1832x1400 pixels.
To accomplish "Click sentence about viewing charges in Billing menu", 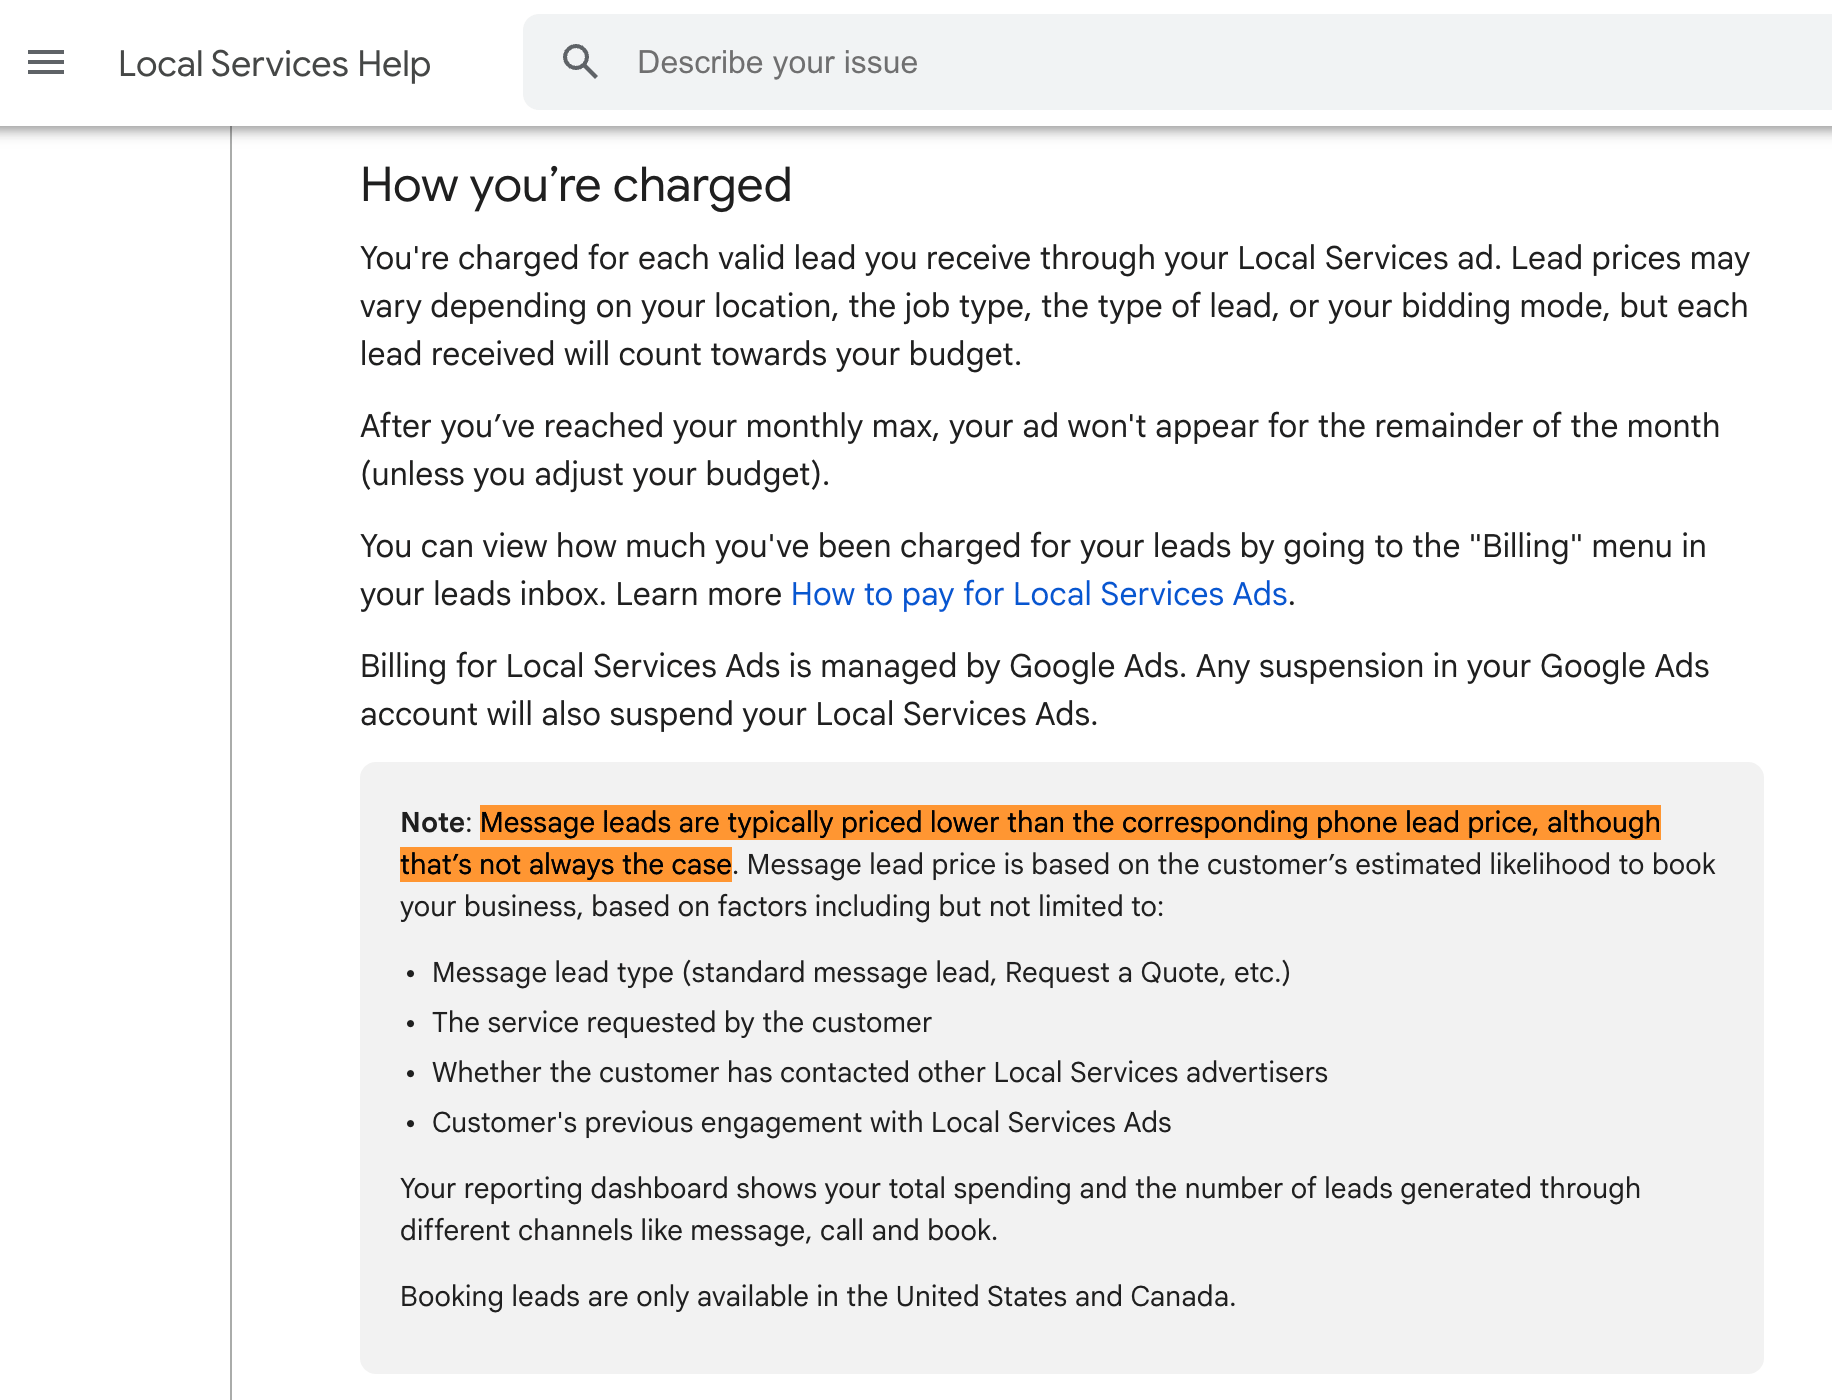I will (1032, 547).
